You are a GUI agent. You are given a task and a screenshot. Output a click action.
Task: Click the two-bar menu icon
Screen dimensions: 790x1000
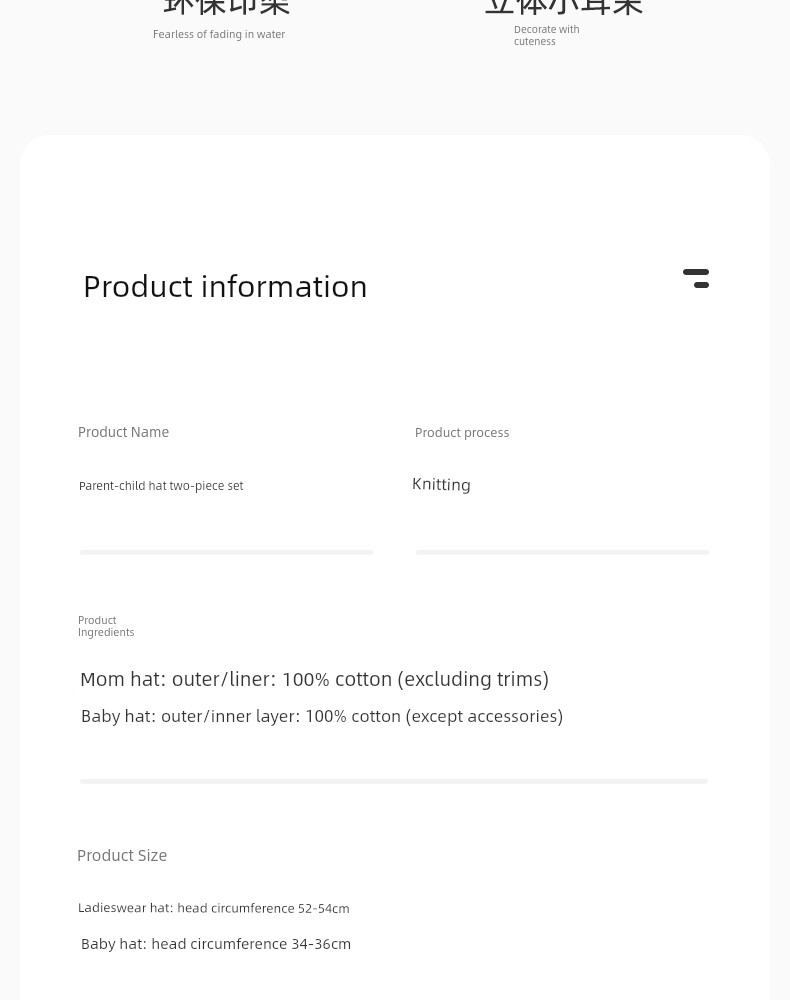[x=696, y=279]
